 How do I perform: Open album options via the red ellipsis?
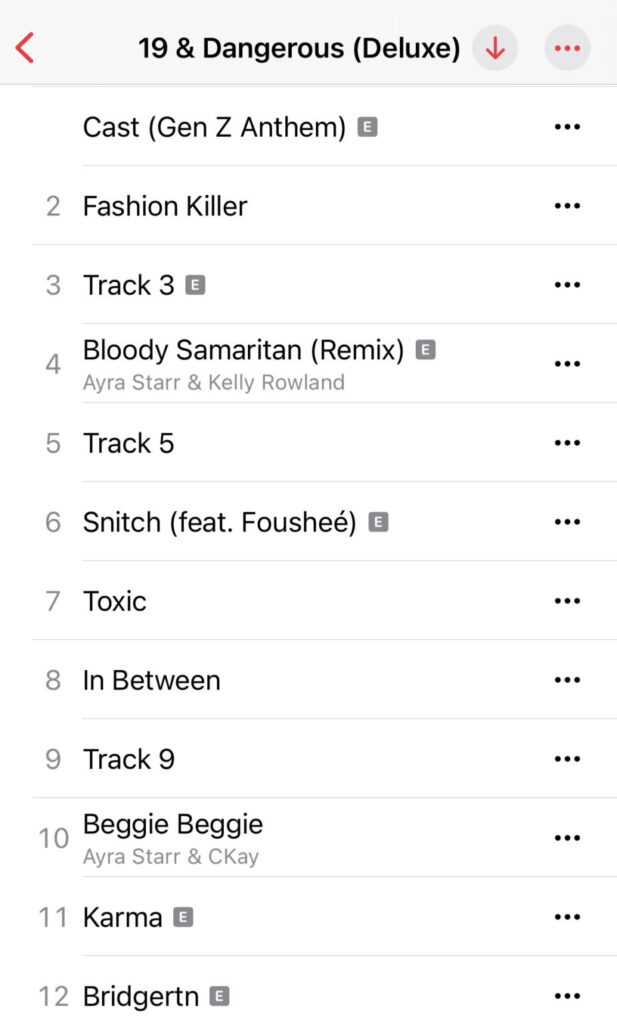pyautogui.click(x=567, y=48)
